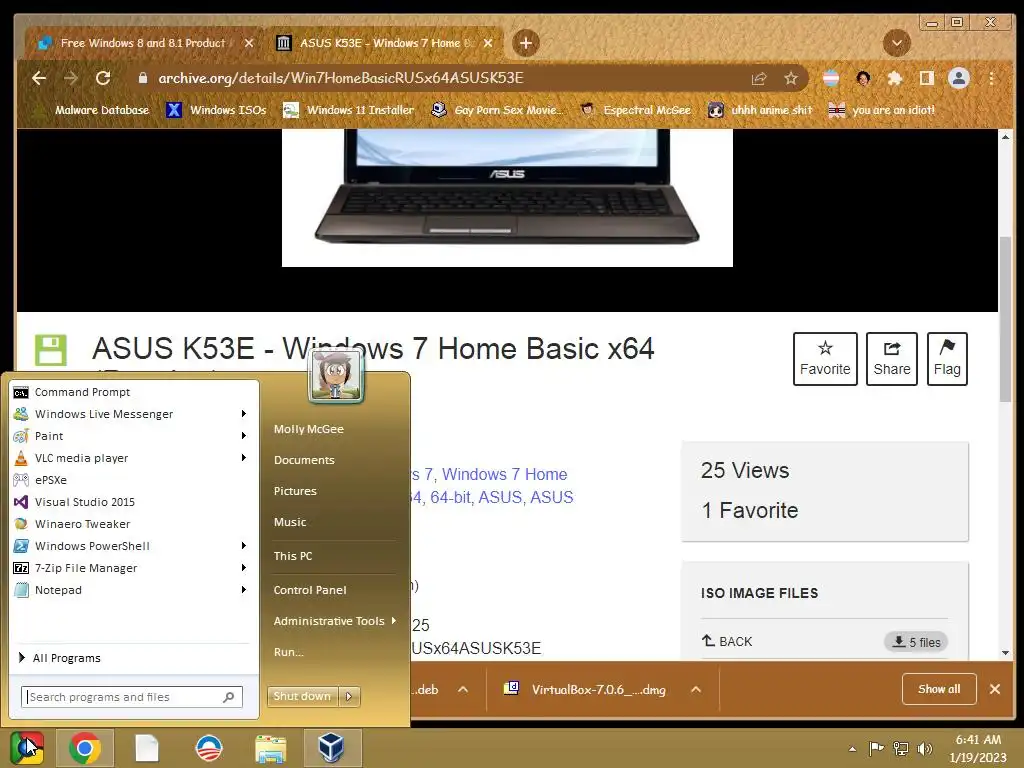Image resolution: width=1024 pixels, height=768 pixels.
Task: Launch Winaero Tweaker from Start menu
Action: [134, 524]
